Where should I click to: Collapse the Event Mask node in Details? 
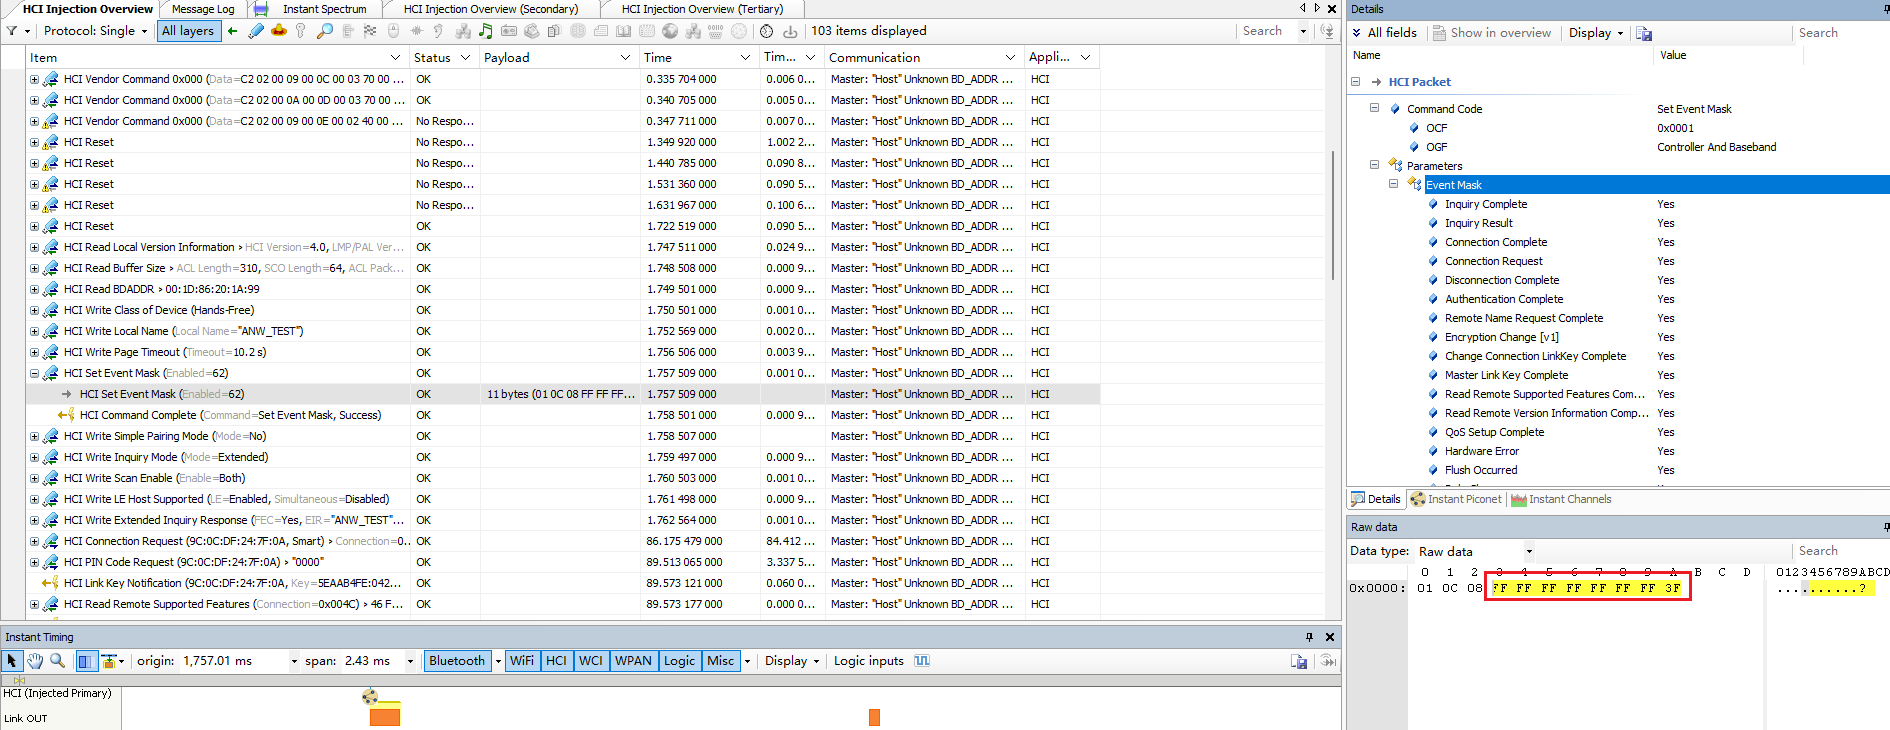(1393, 184)
